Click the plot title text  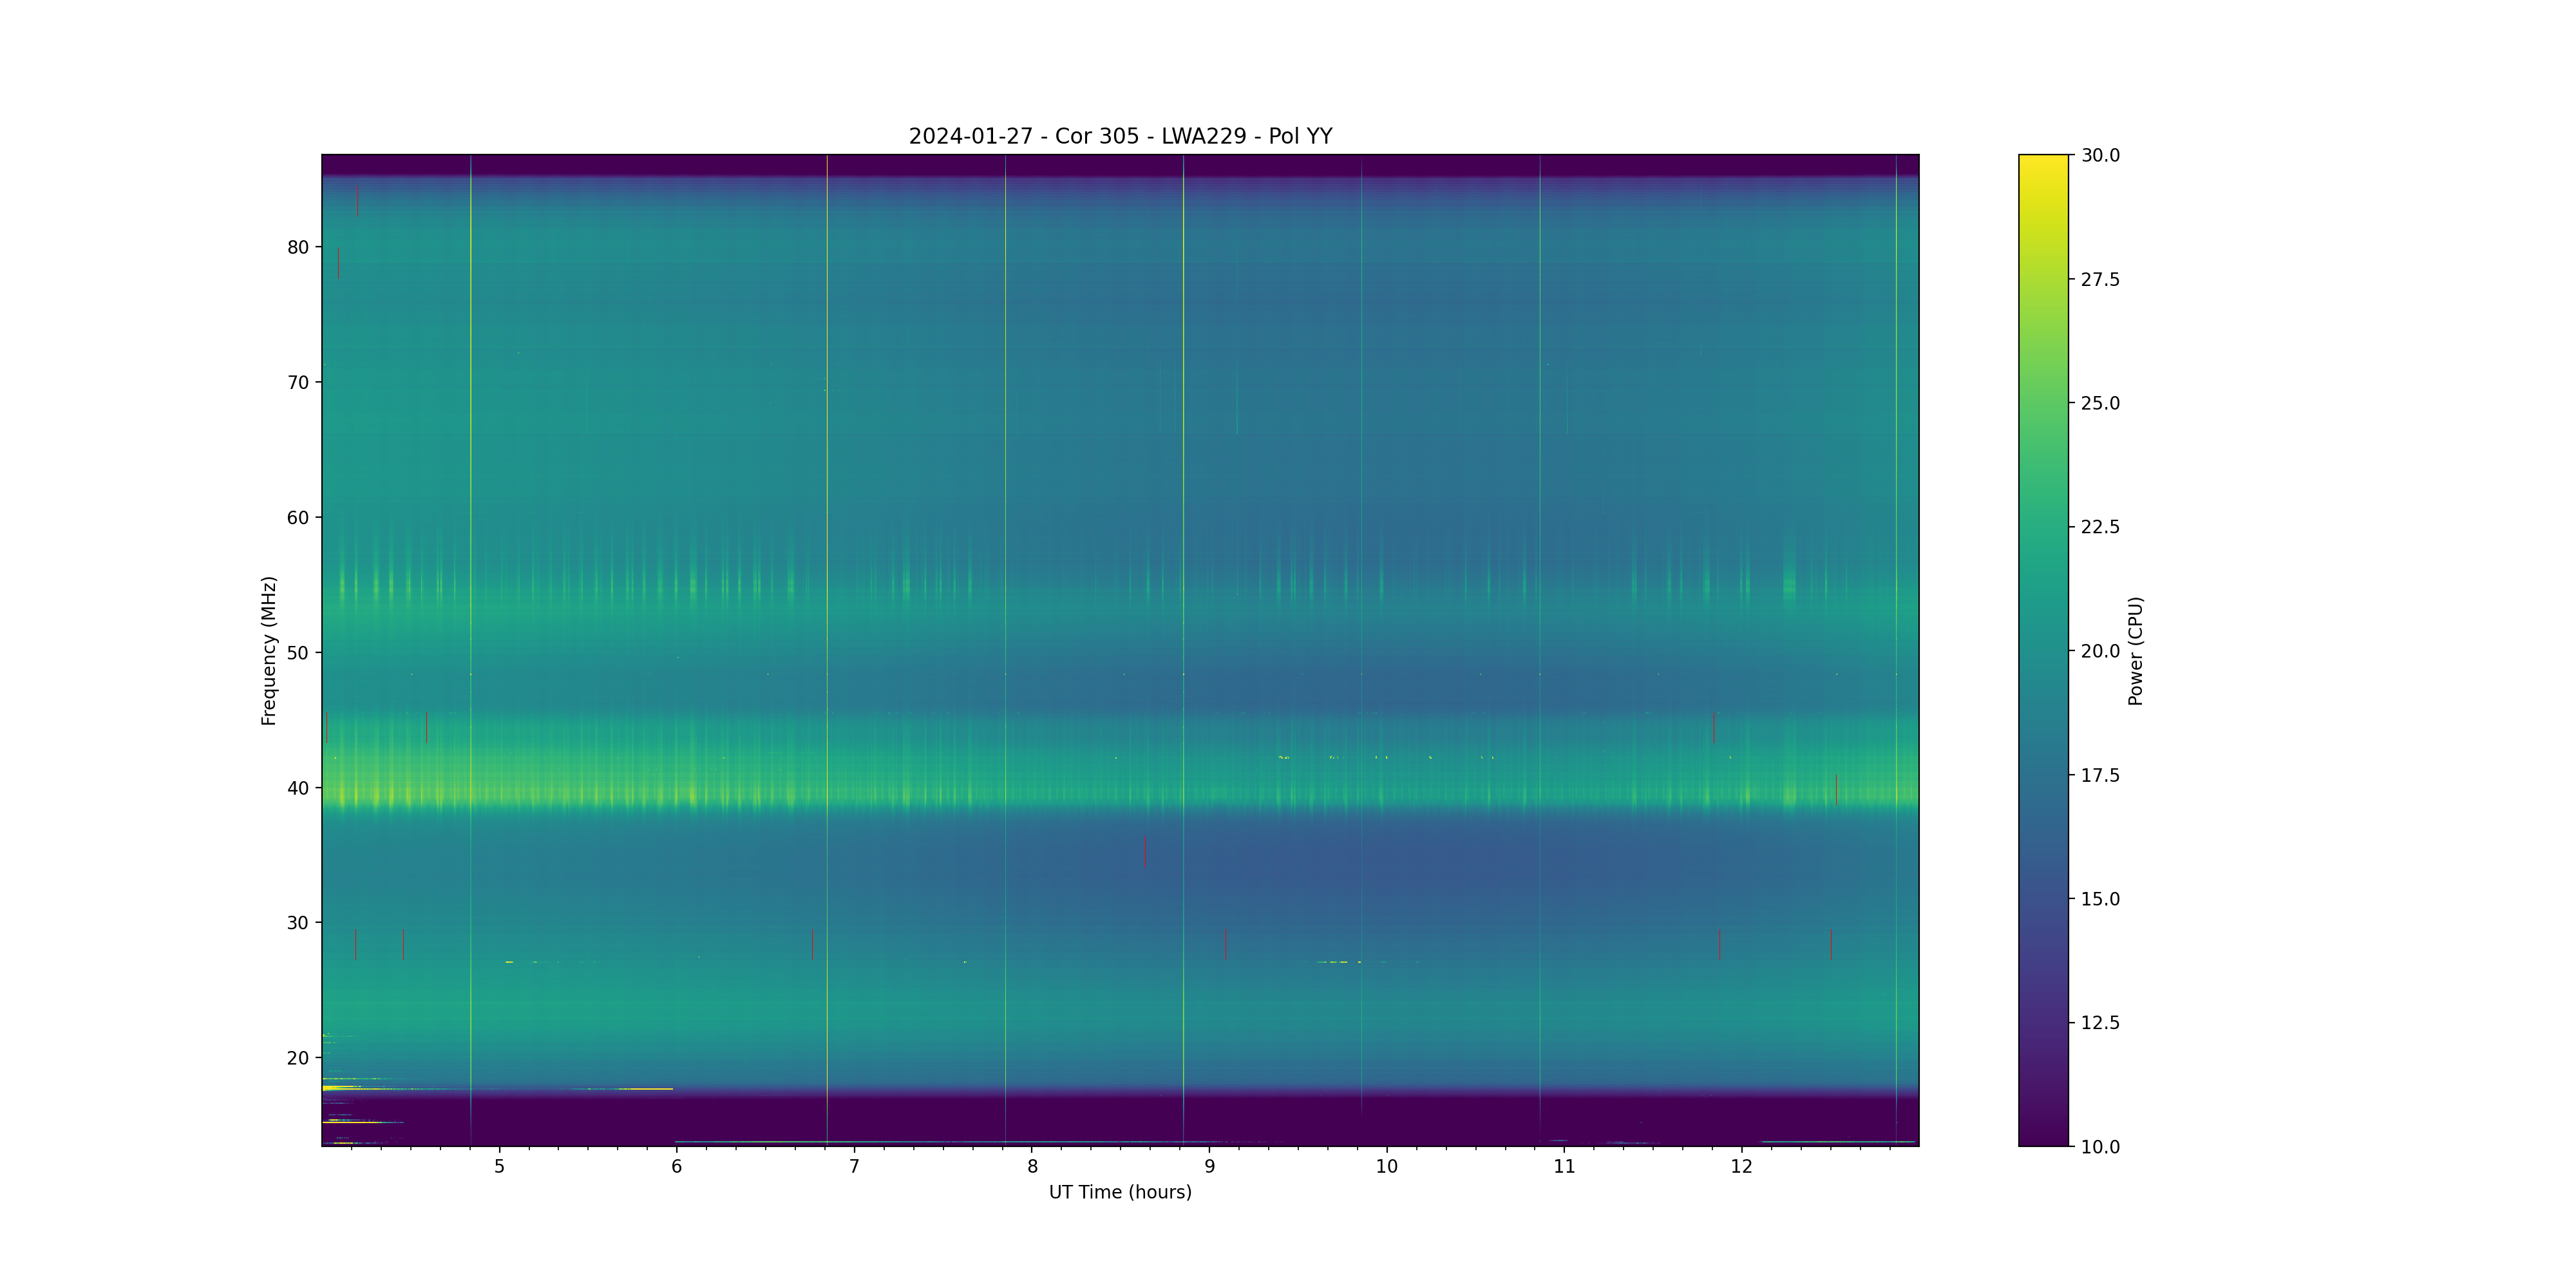click(x=1120, y=136)
